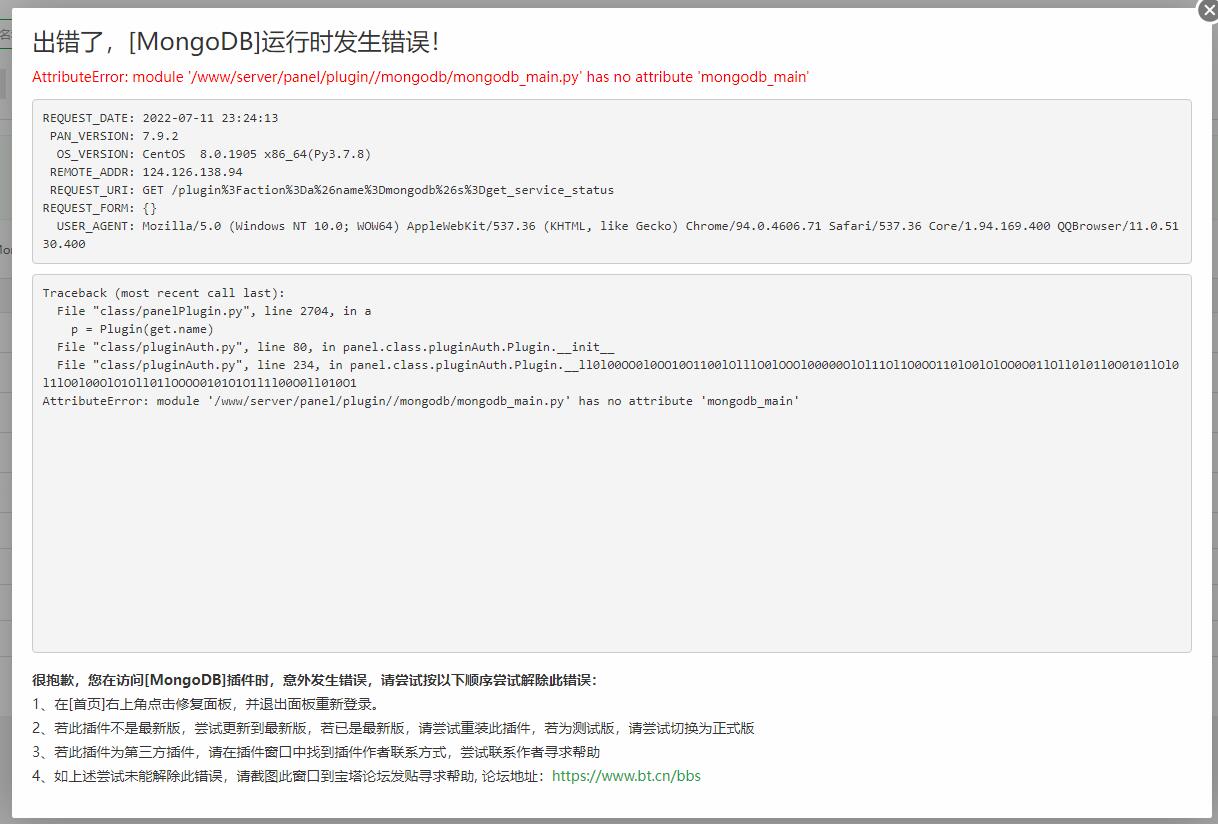Click the red AttributeError message line
Viewport: 1218px width, 824px height.
[x=420, y=77]
